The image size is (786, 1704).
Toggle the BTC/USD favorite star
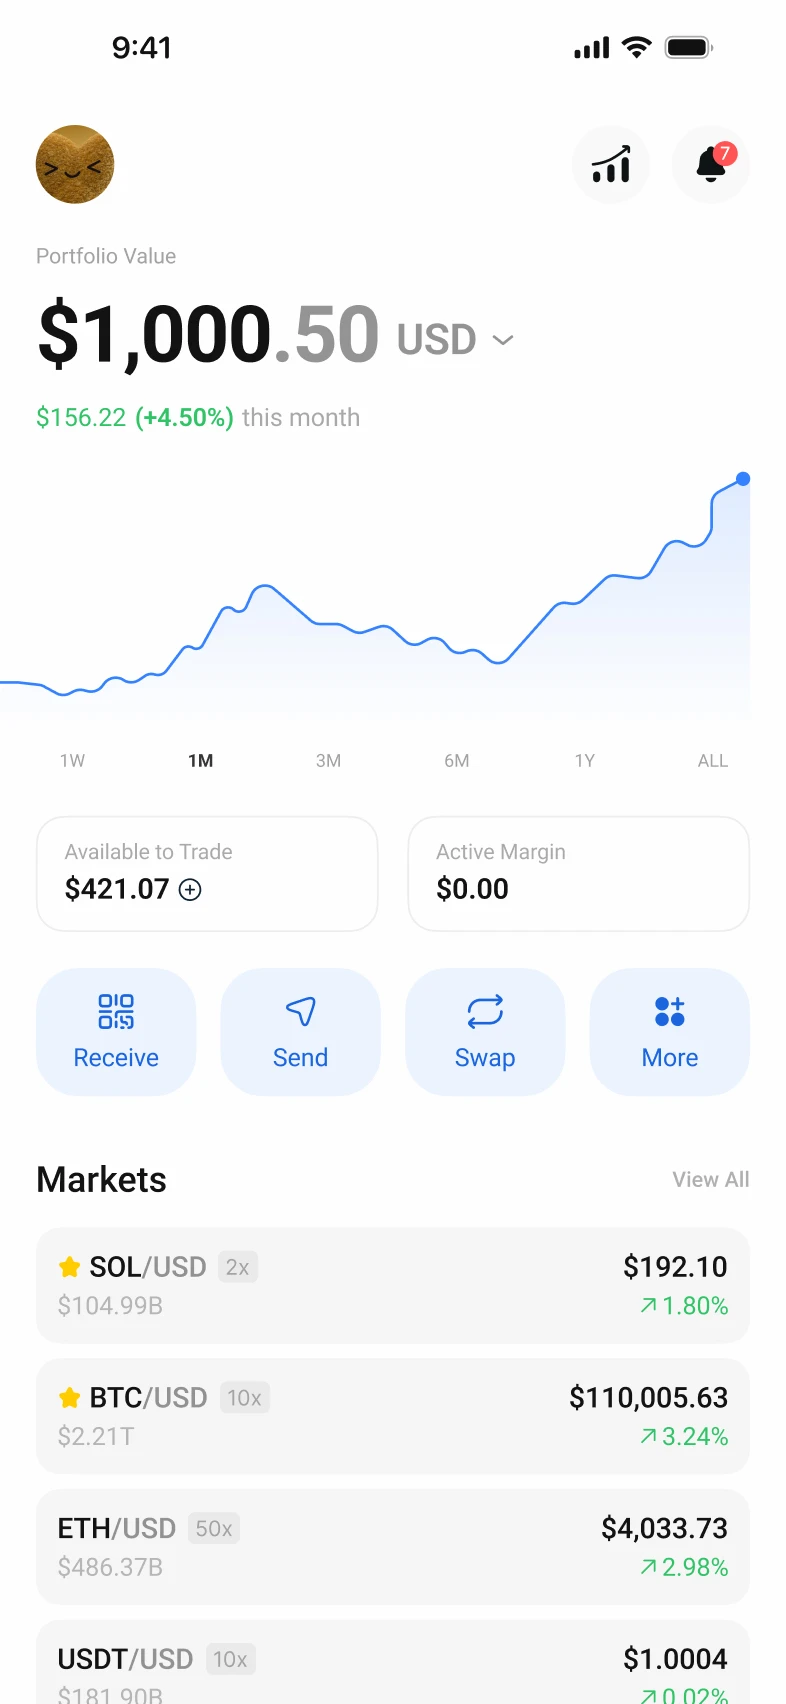[69, 1398]
